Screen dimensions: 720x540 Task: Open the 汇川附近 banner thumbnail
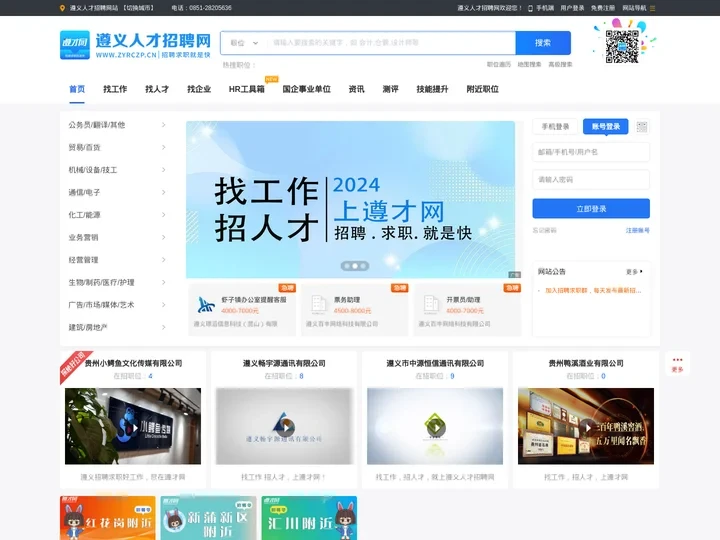click(309, 518)
